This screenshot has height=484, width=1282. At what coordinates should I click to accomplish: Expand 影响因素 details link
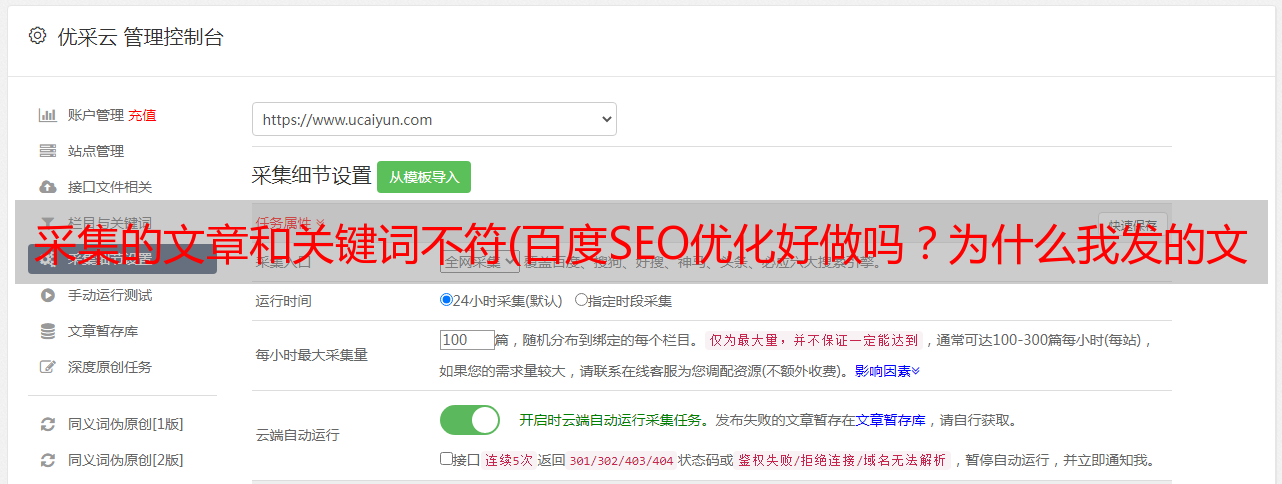tap(887, 371)
